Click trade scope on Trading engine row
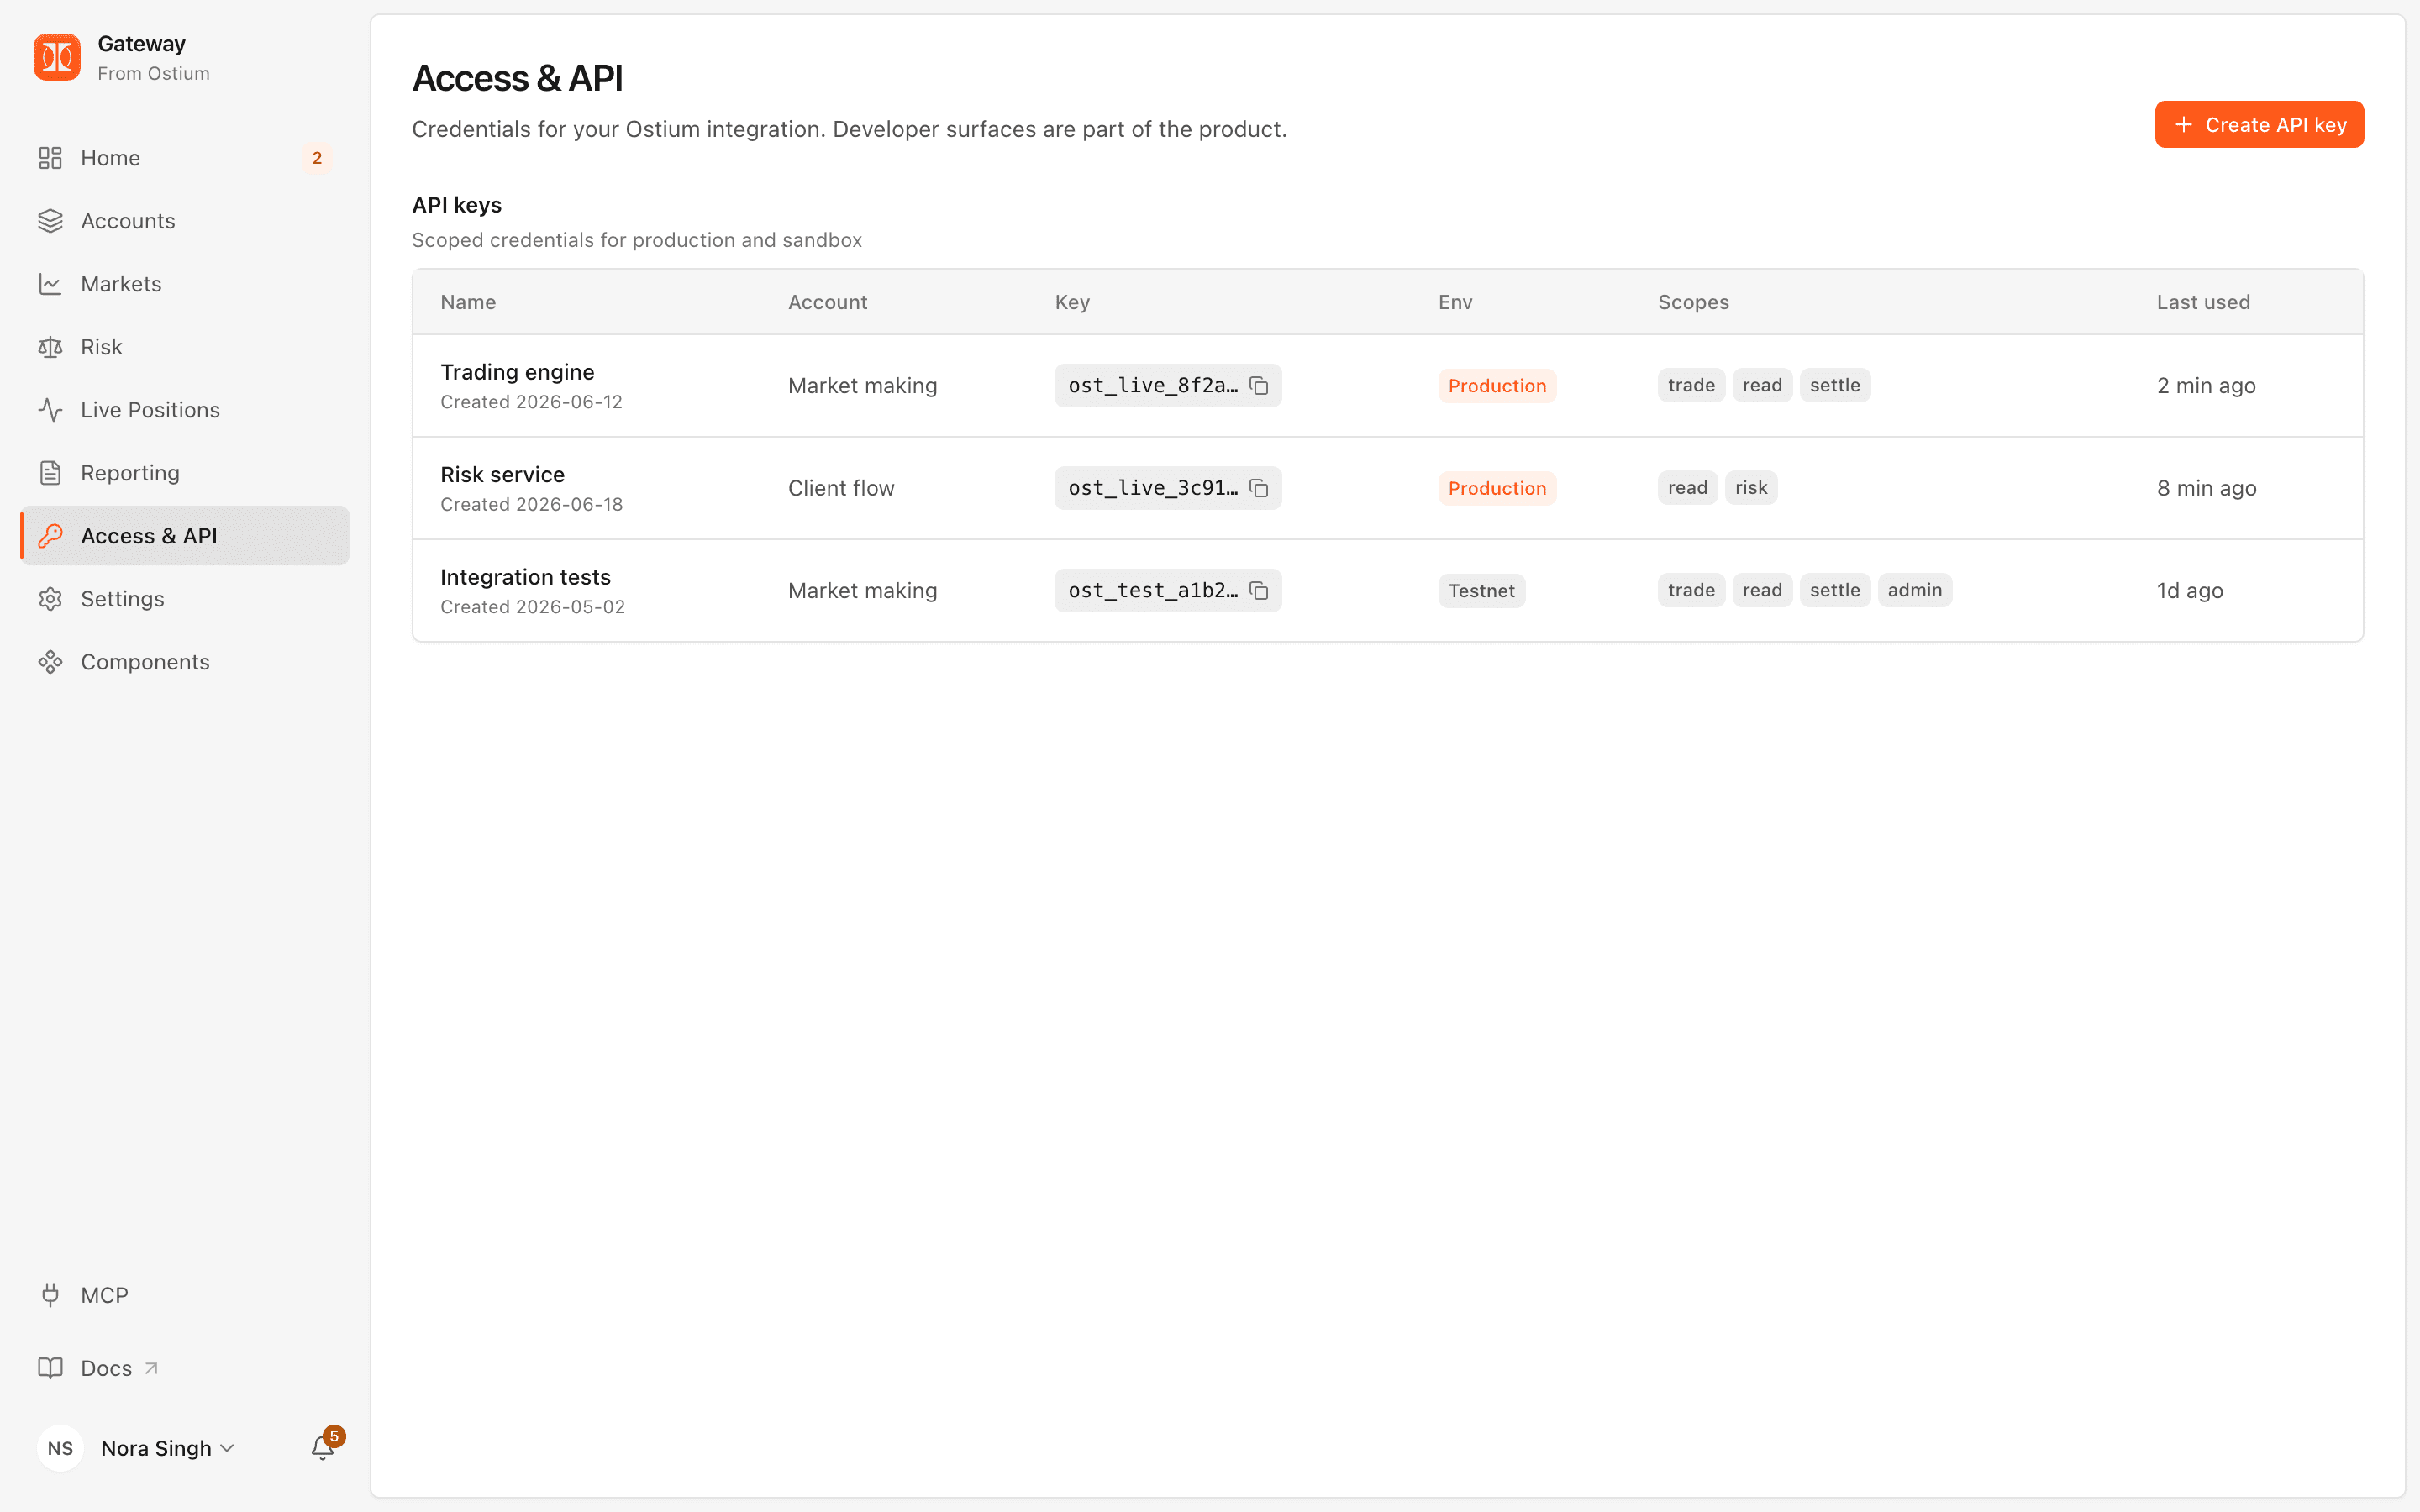 tap(1691, 385)
